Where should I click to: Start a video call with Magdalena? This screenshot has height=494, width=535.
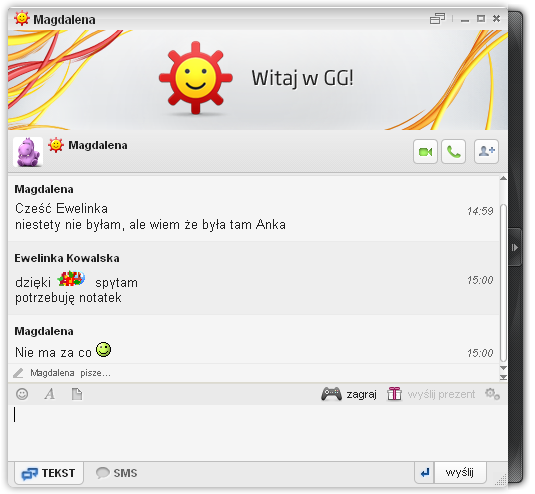pos(425,152)
